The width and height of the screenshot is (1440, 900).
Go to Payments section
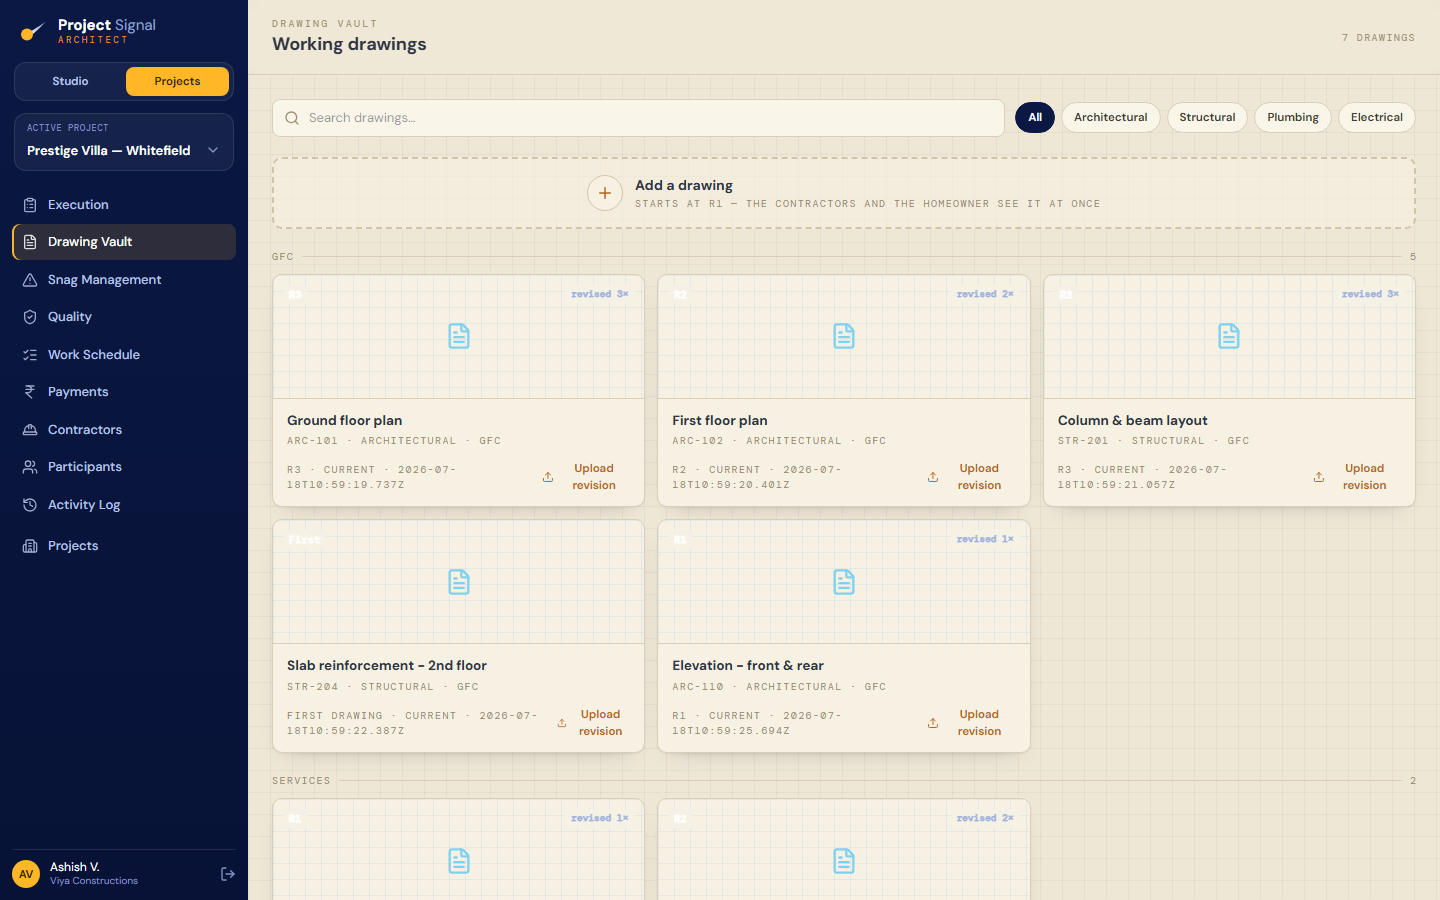(124, 392)
